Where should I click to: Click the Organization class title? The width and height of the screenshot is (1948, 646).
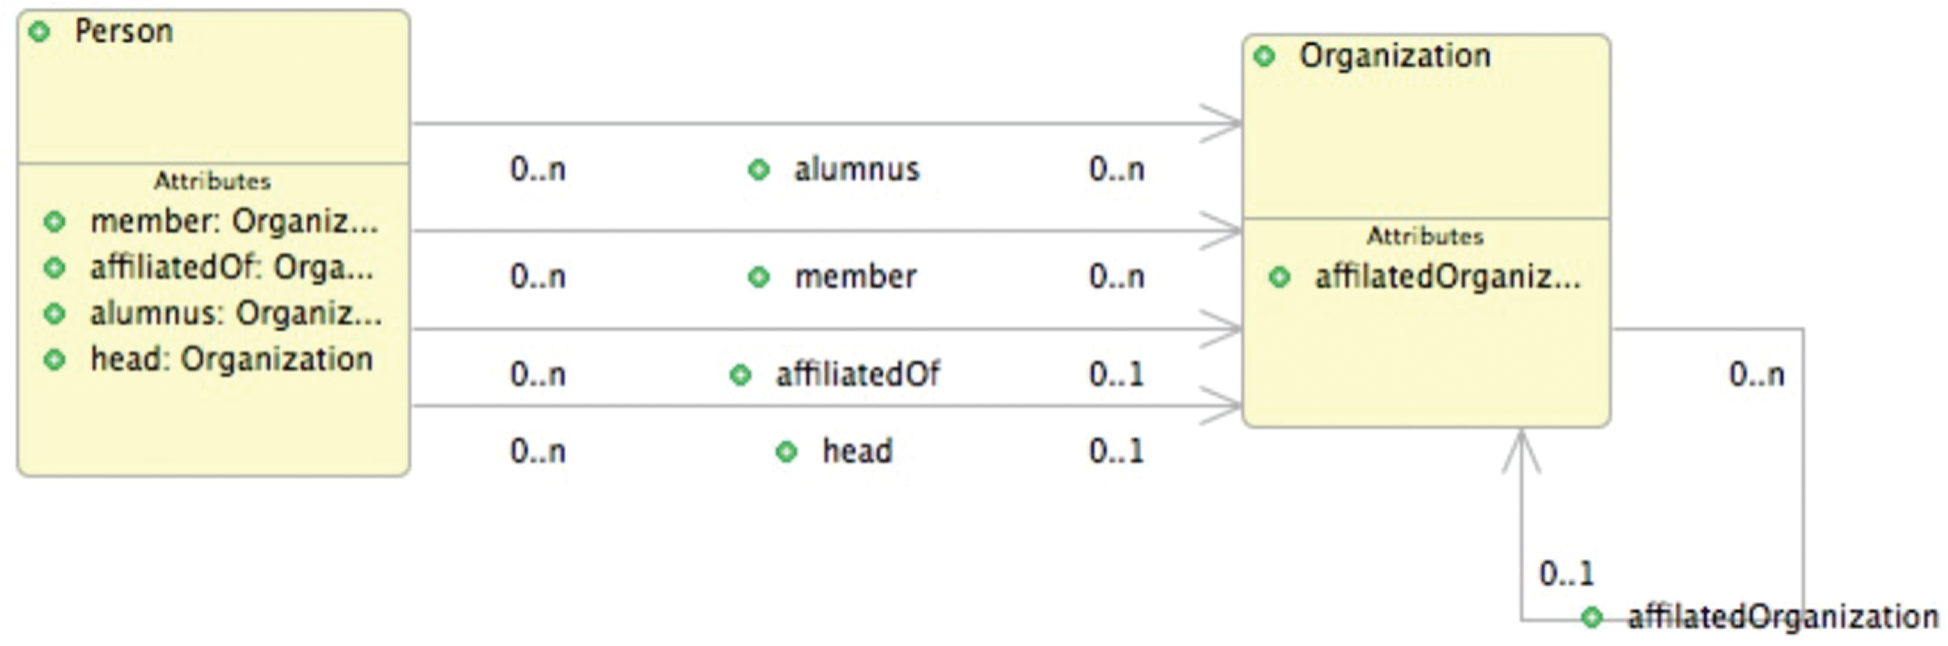pyautogui.click(x=1394, y=56)
